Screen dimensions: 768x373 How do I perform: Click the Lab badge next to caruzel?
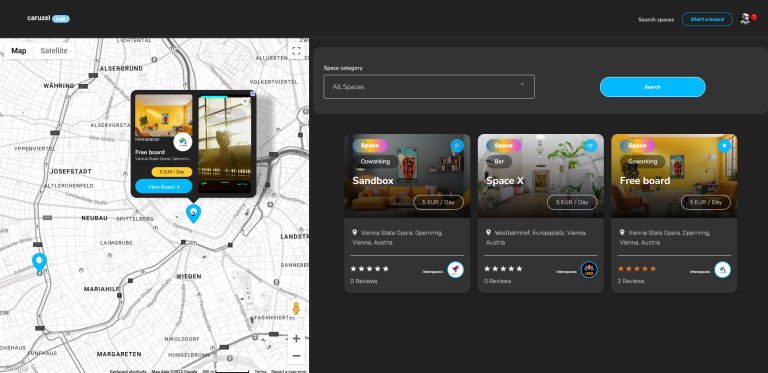61,19
